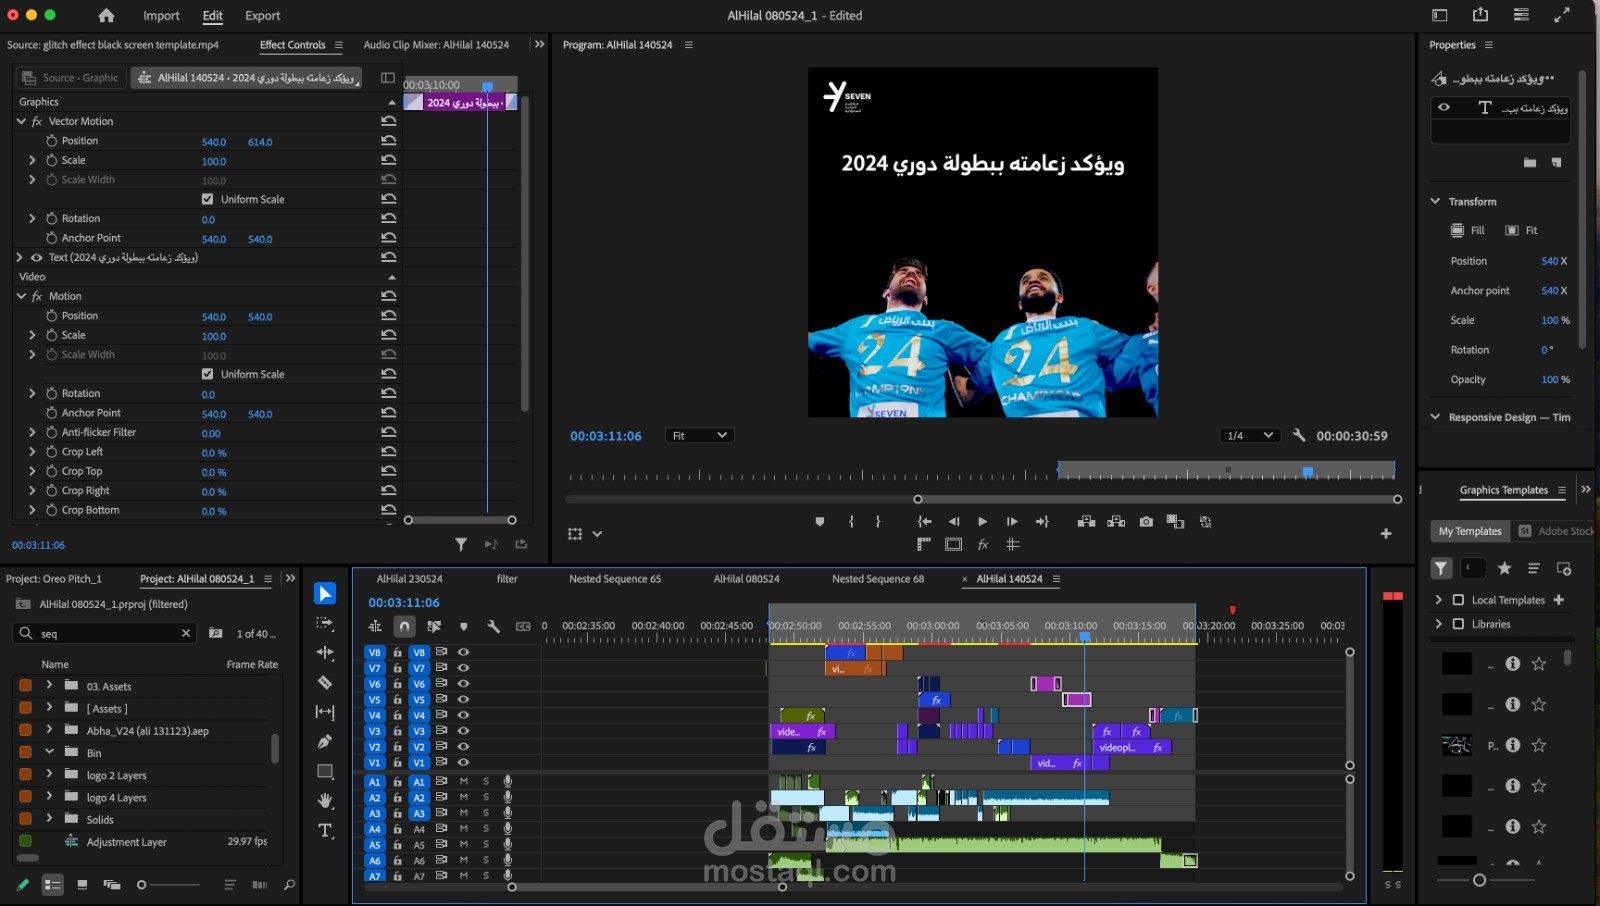
Task: Click the project search field containing seq
Action: [105, 633]
